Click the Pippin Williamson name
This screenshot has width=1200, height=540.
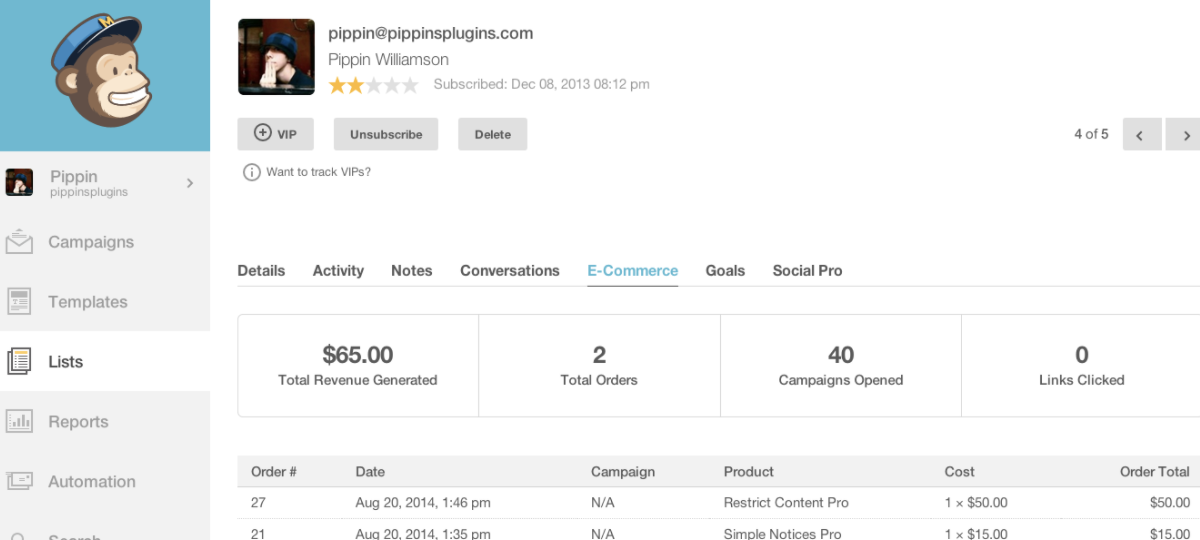point(388,59)
